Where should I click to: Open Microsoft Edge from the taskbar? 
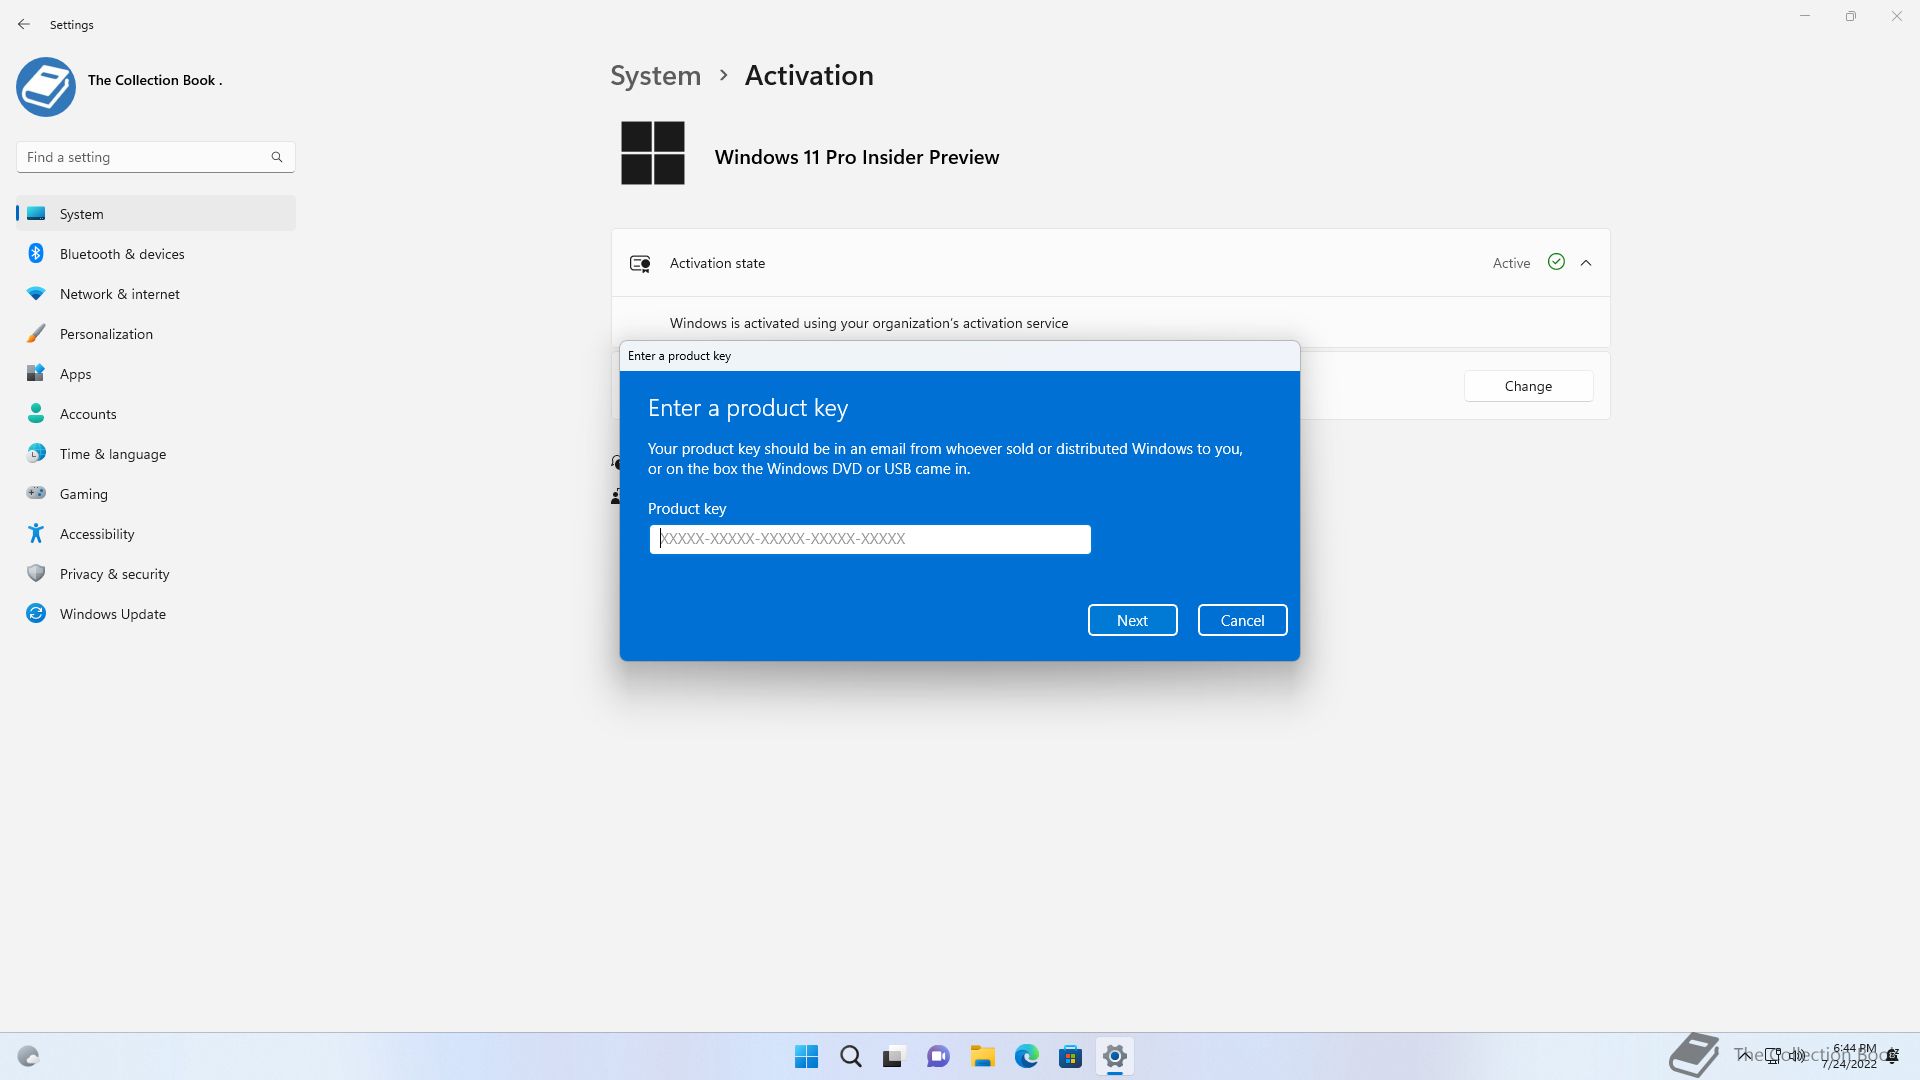1026,1056
